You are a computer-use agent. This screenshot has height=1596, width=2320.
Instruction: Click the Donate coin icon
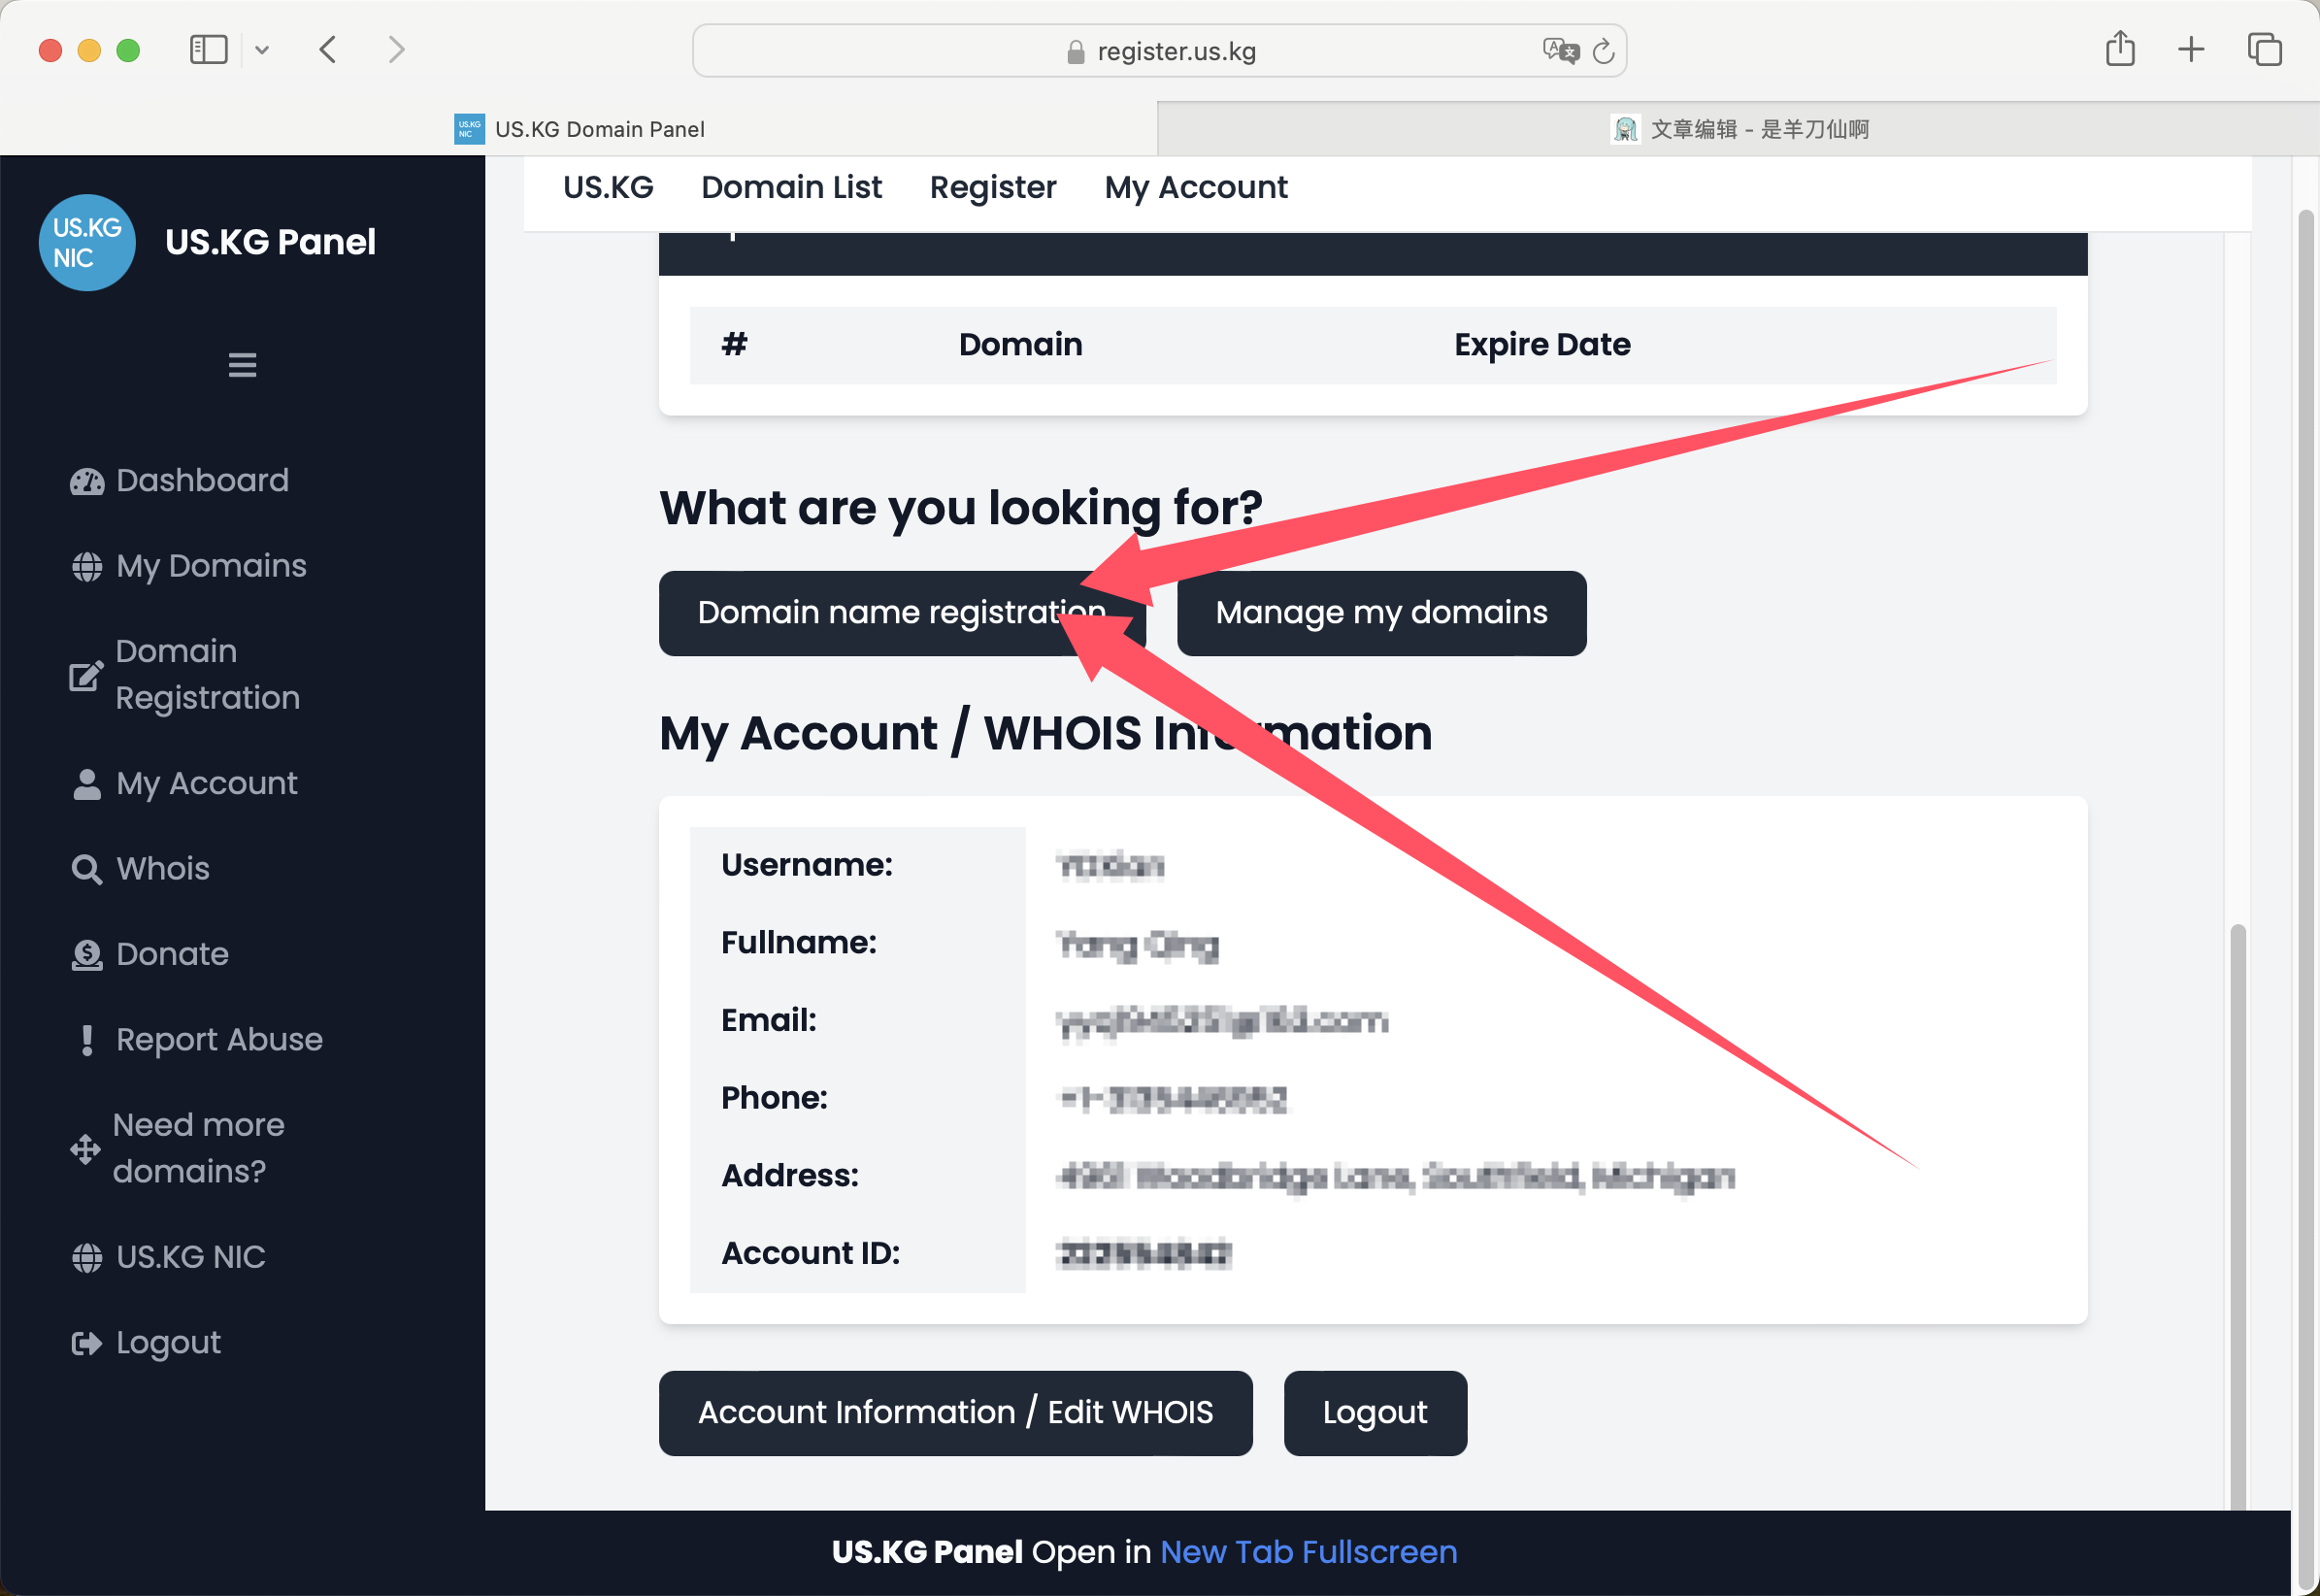tap(87, 955)
